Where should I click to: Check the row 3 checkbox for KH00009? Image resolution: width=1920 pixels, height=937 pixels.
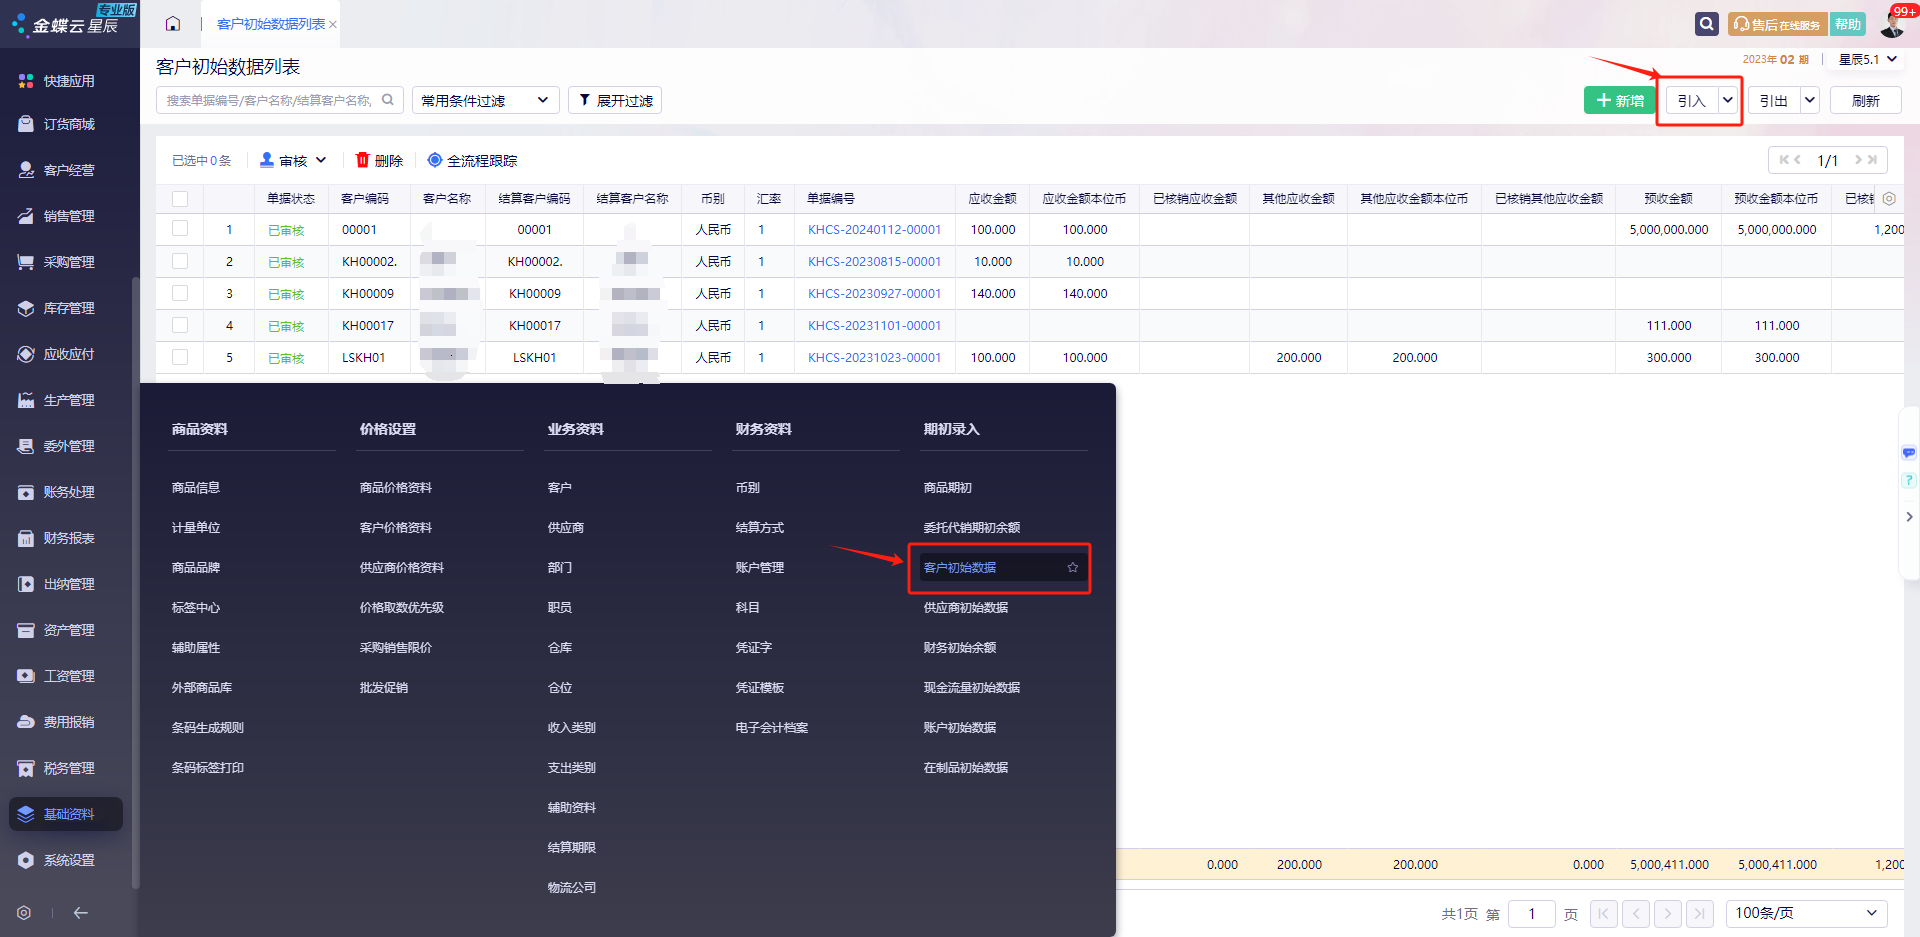180,293
